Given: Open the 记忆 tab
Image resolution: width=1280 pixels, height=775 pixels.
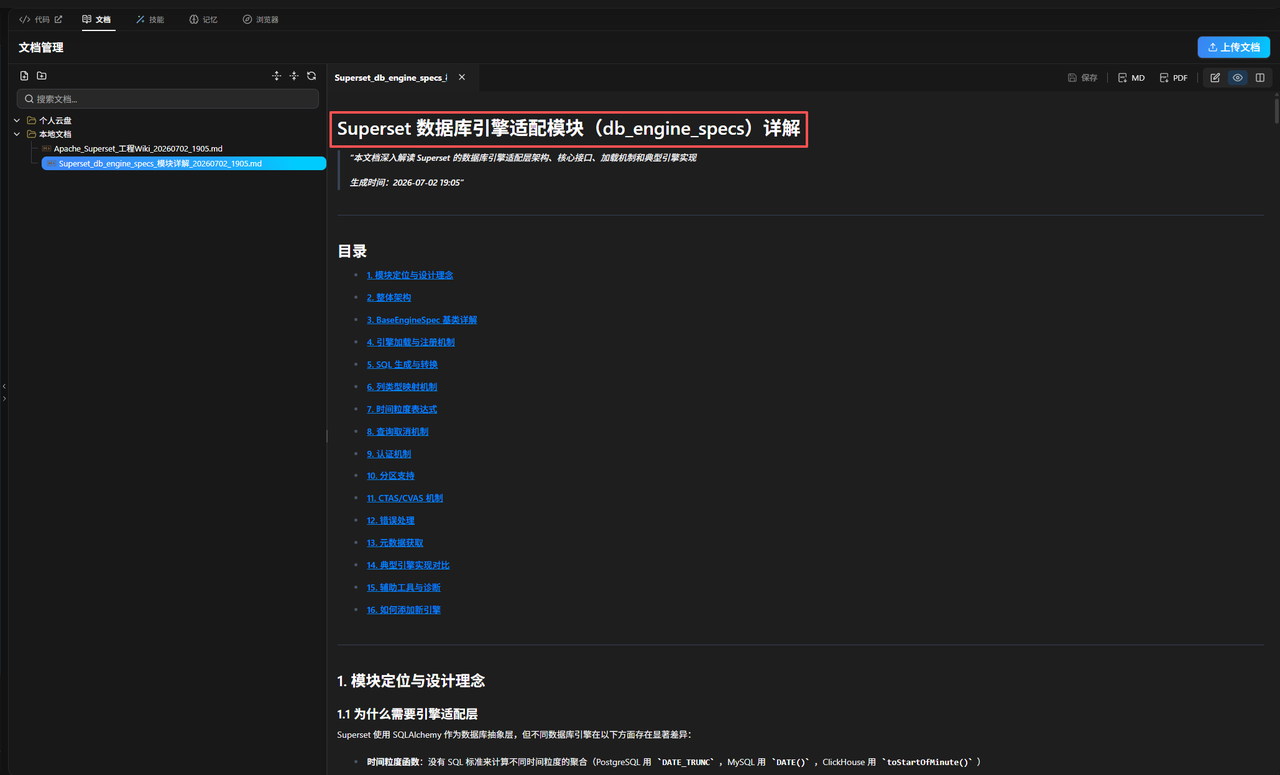Looking at the screenshot, I should (203, 19).
